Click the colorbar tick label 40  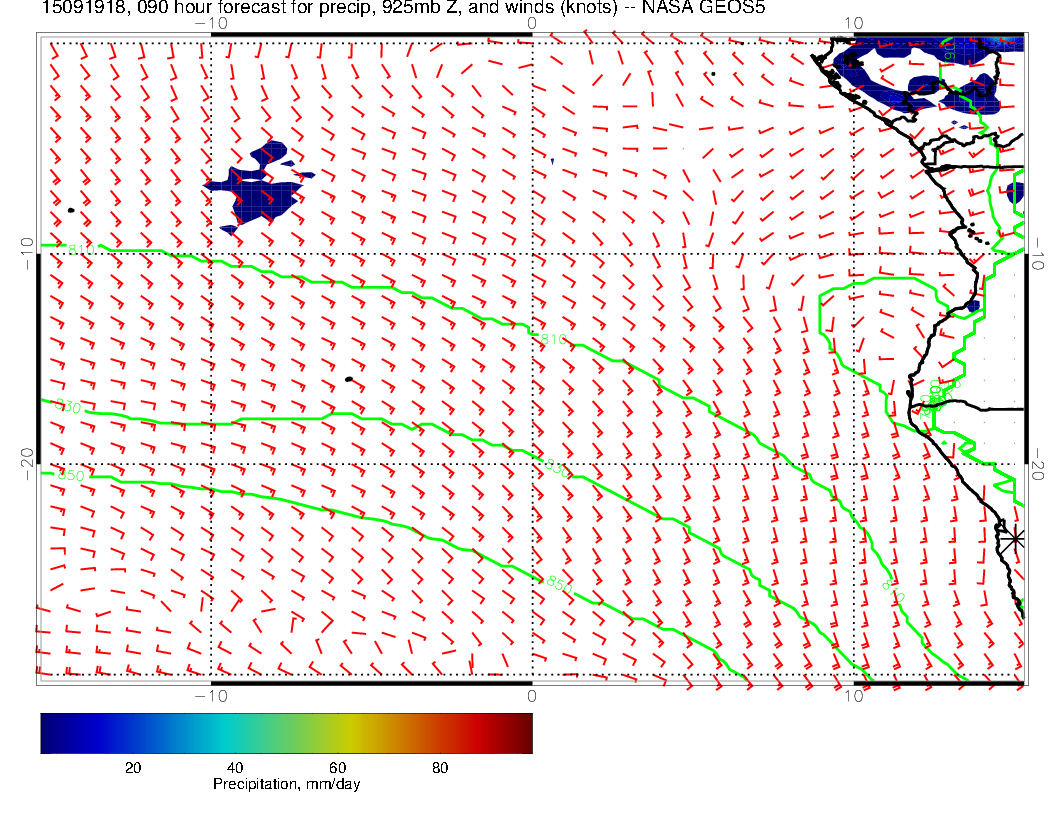(x=235, y=768)
